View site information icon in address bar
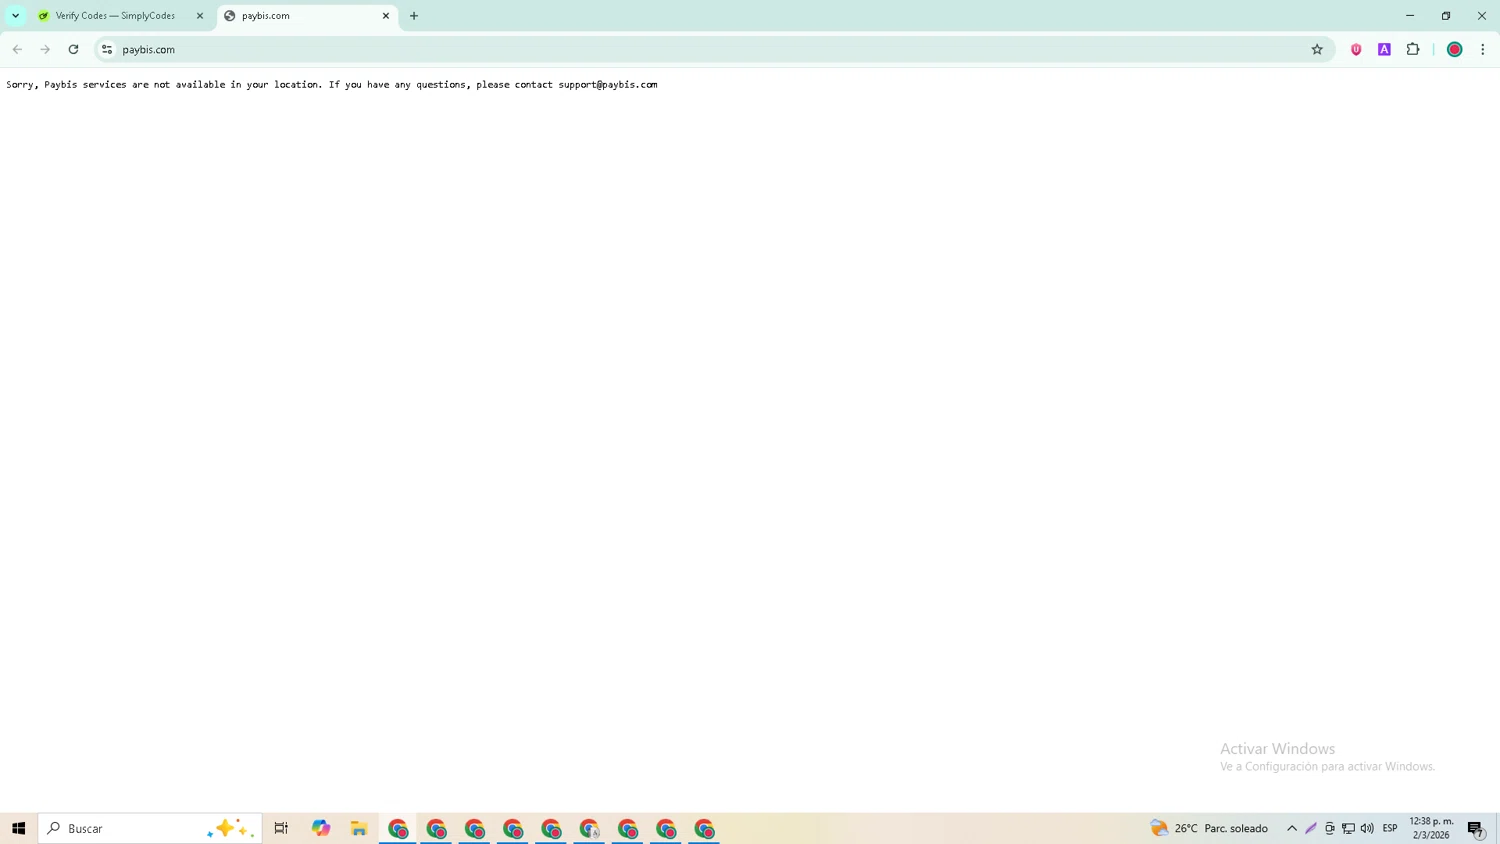This screenshot has height=844, width=1500. pyautogui.click(x=107, y=49)
